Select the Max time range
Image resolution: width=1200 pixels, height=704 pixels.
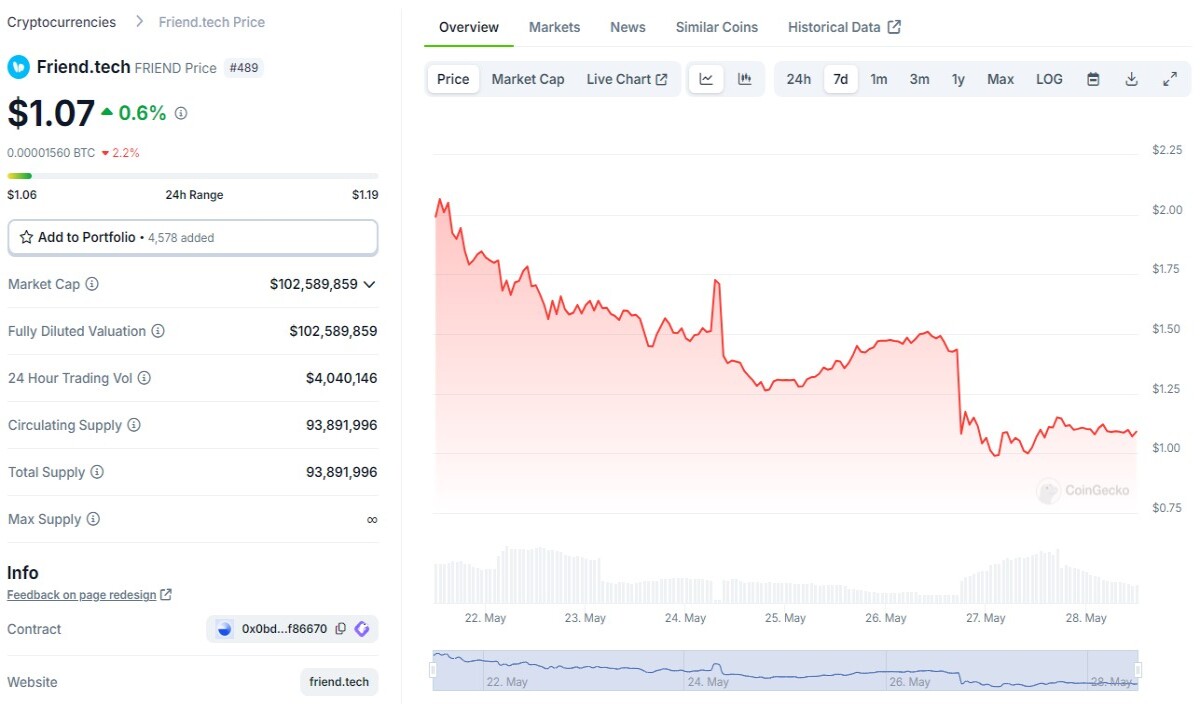click(x=1000, y=79)
